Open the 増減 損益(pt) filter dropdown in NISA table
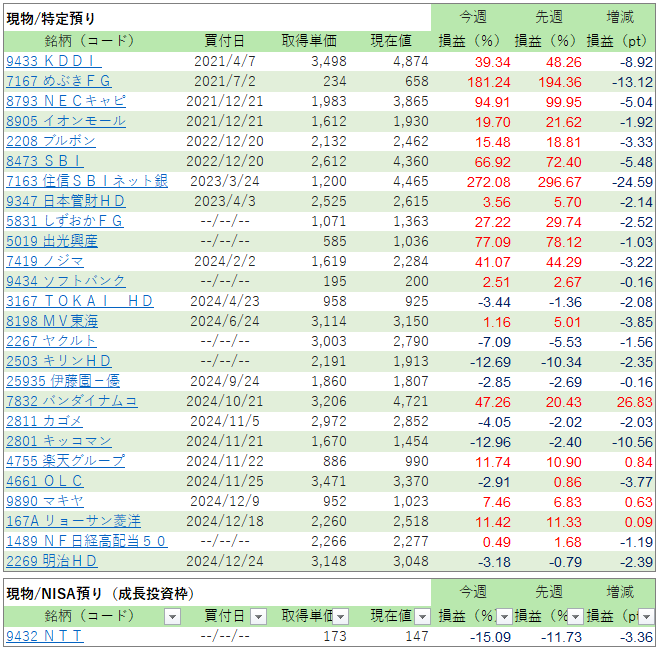 click(647, 617)
